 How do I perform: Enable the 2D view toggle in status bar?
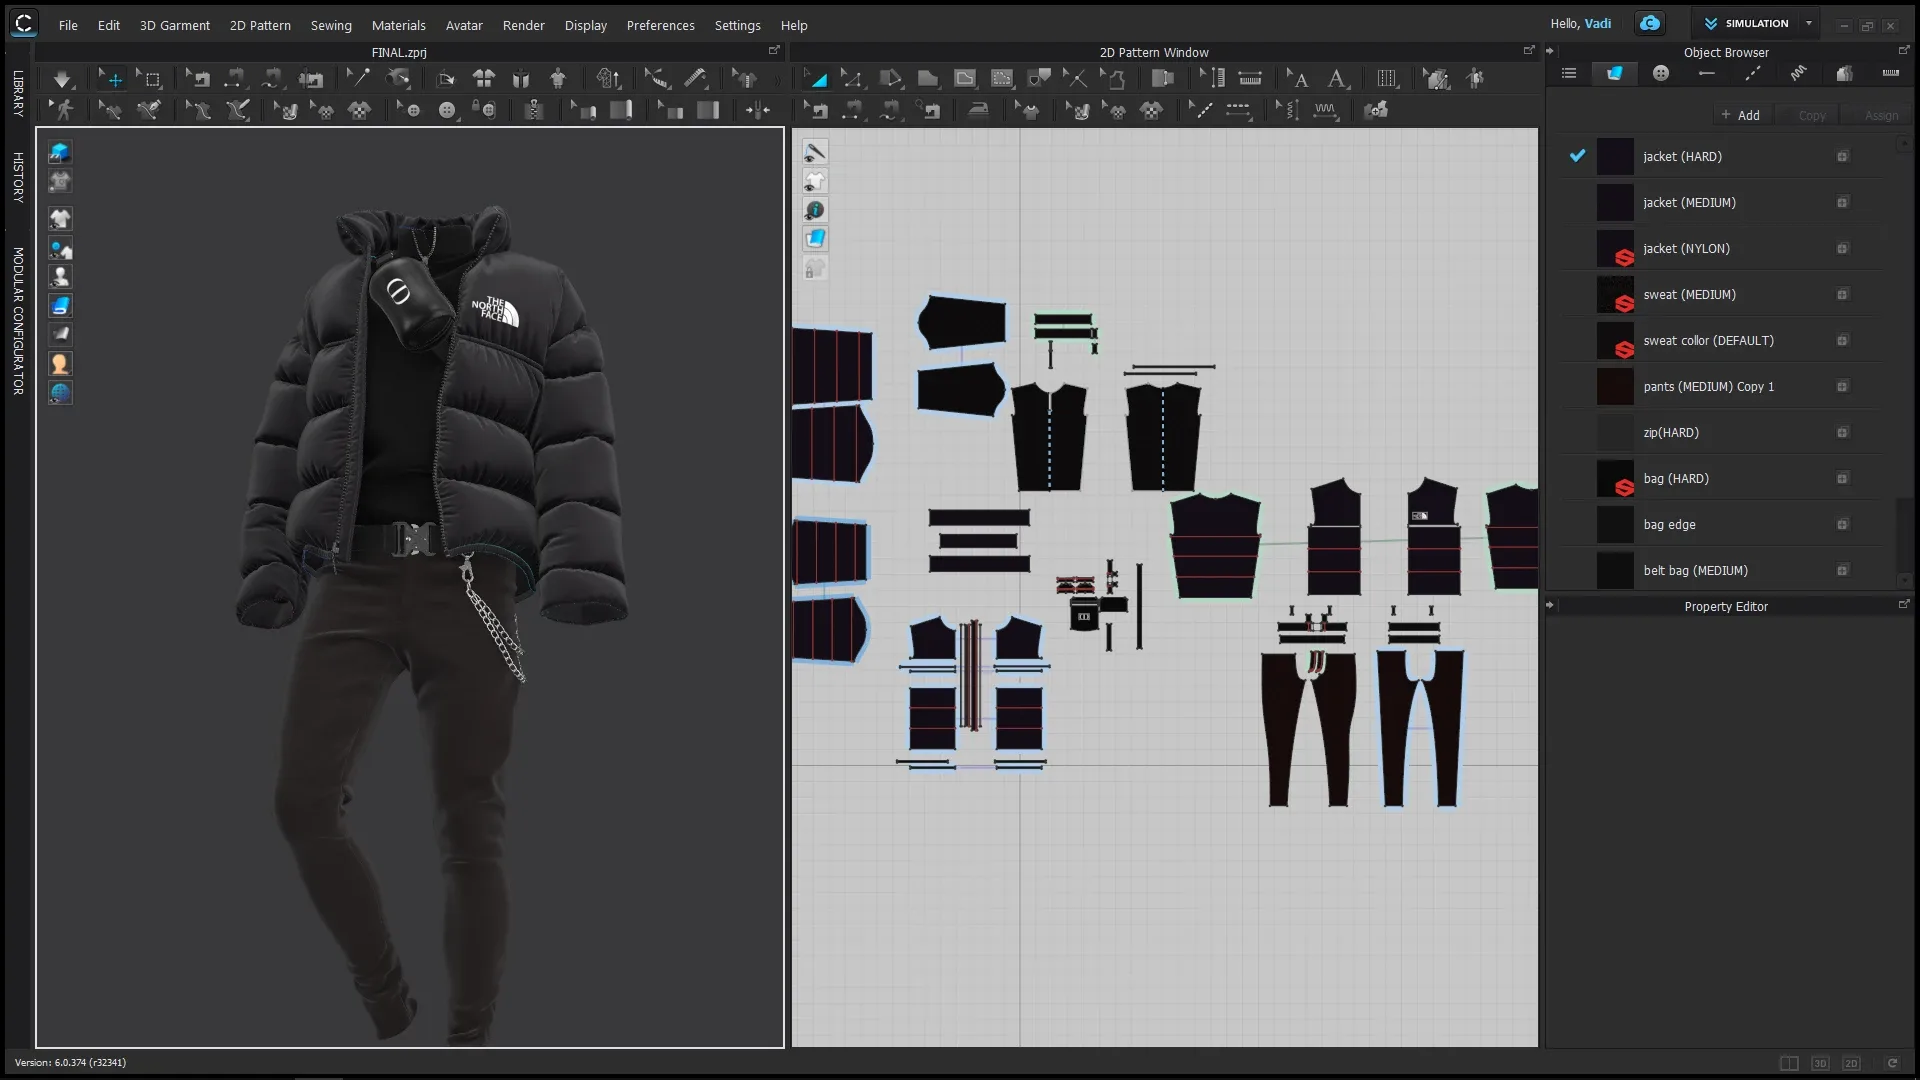(1851, 1063)
